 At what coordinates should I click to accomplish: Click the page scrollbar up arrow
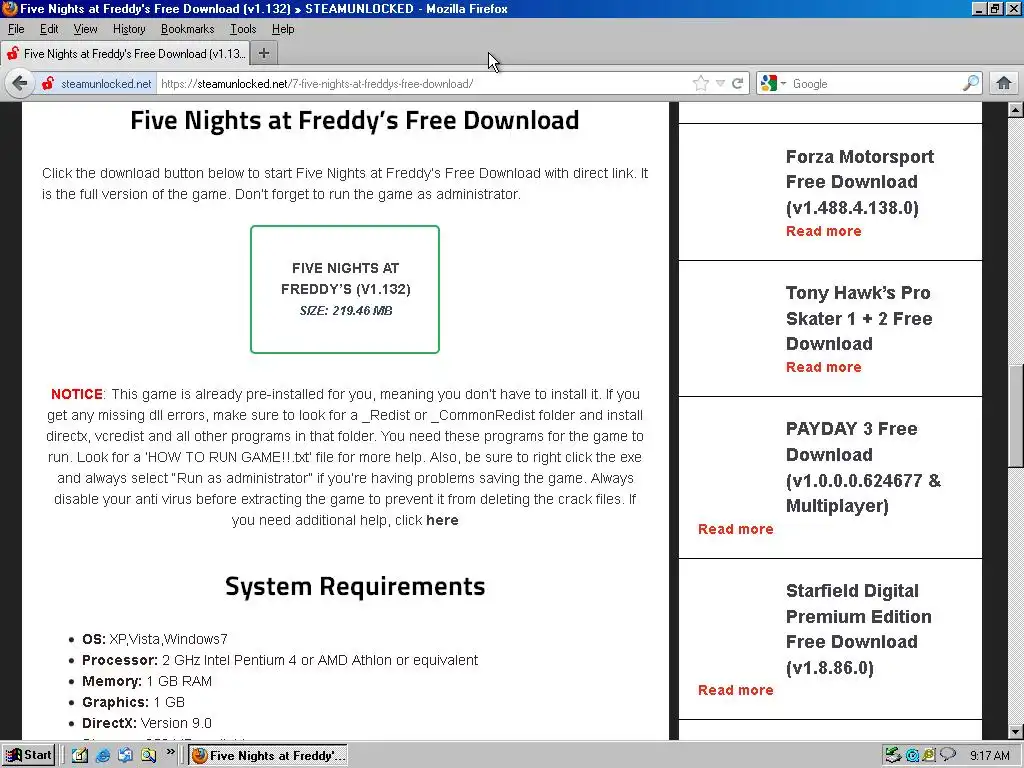tap(1016, 110)
